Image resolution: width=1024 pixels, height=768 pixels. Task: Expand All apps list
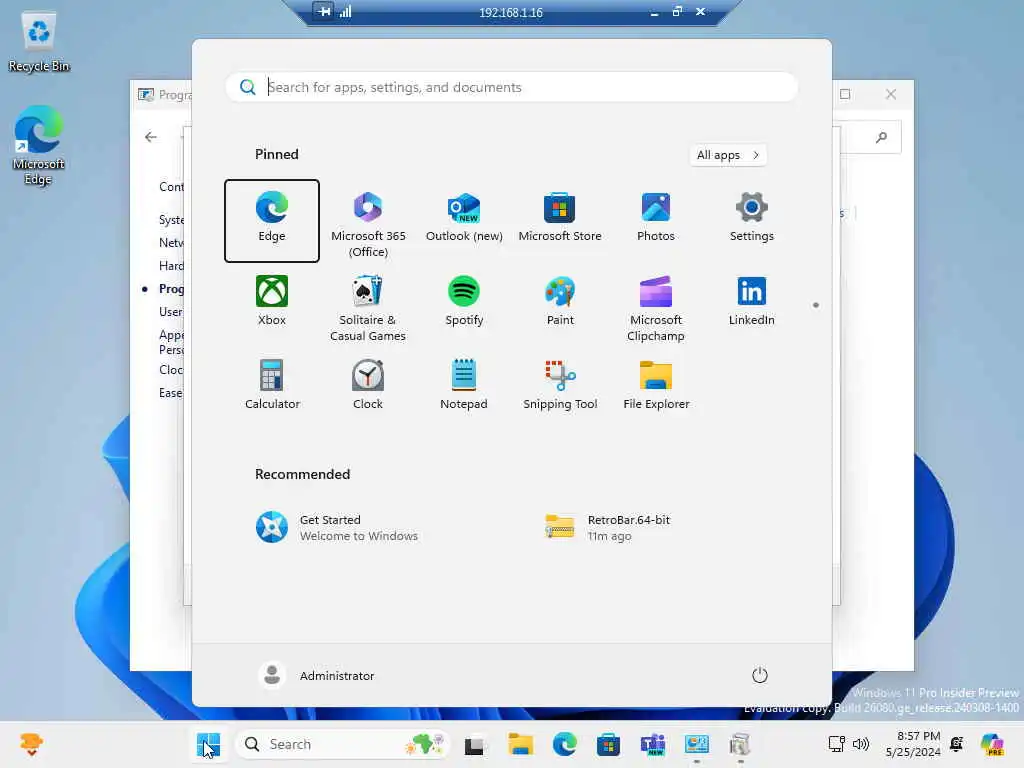[x=728, y=155]
